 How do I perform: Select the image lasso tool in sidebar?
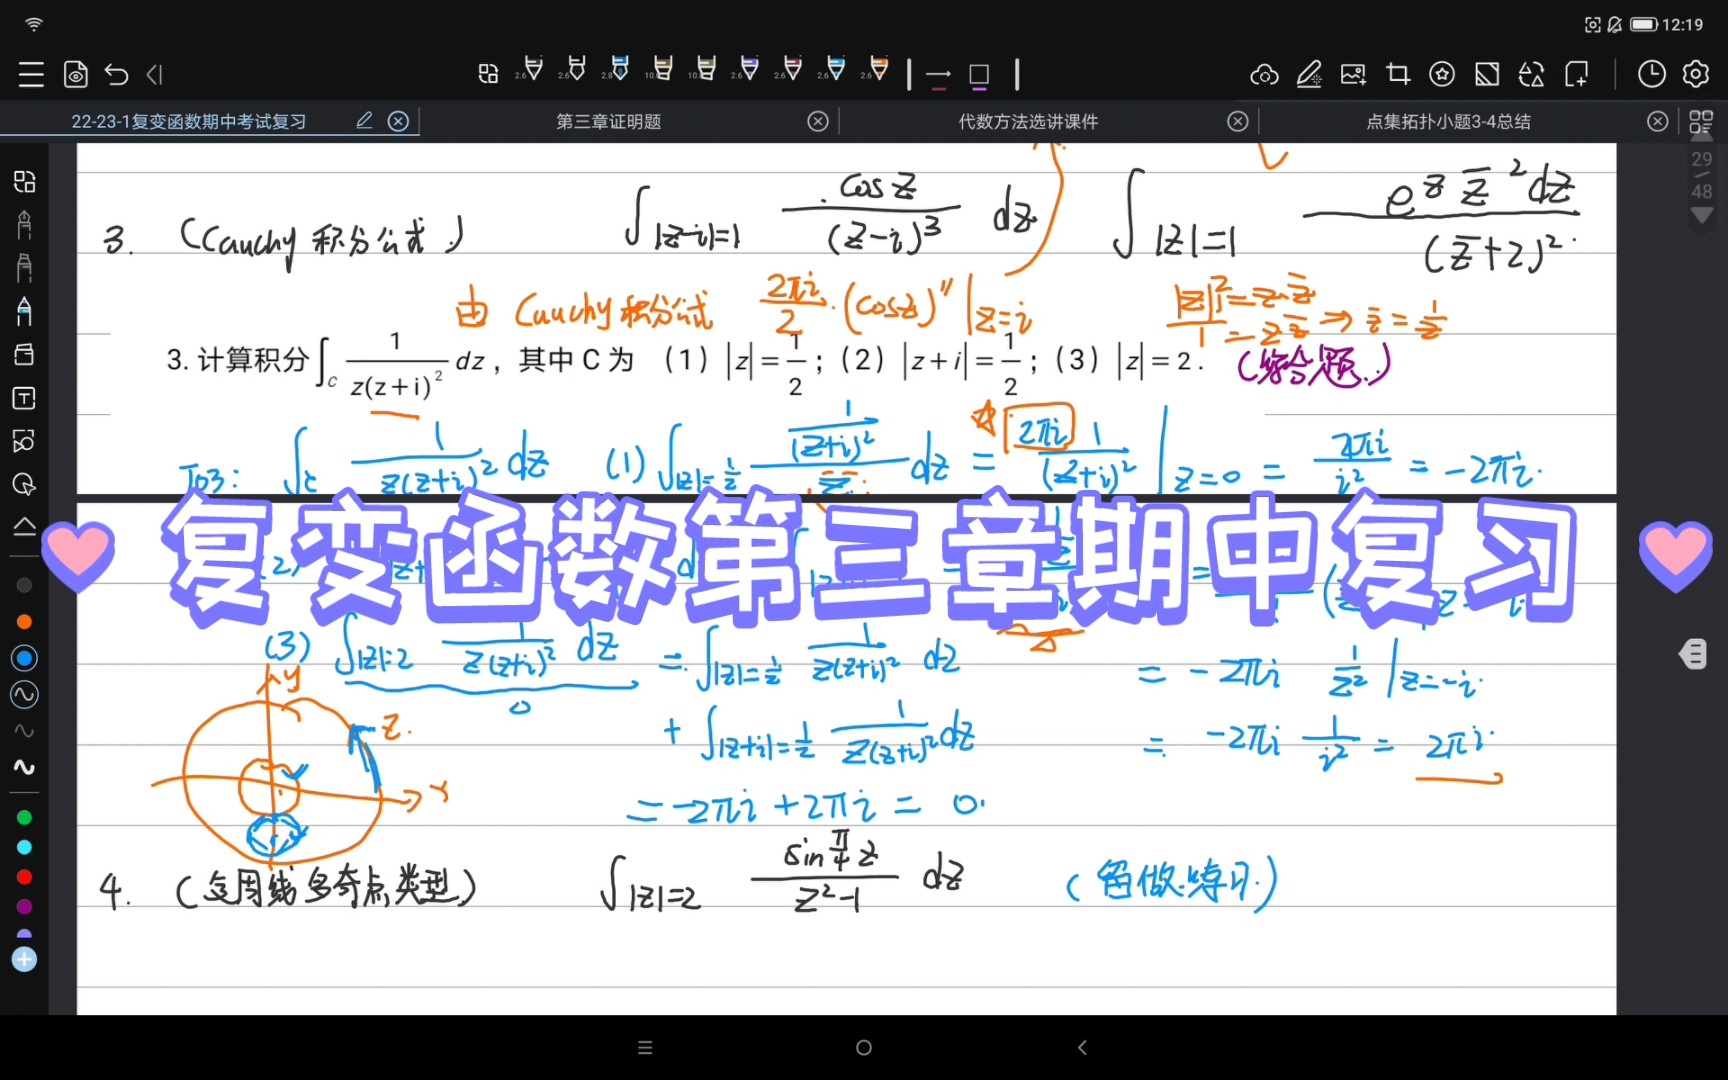click(24, 441)
